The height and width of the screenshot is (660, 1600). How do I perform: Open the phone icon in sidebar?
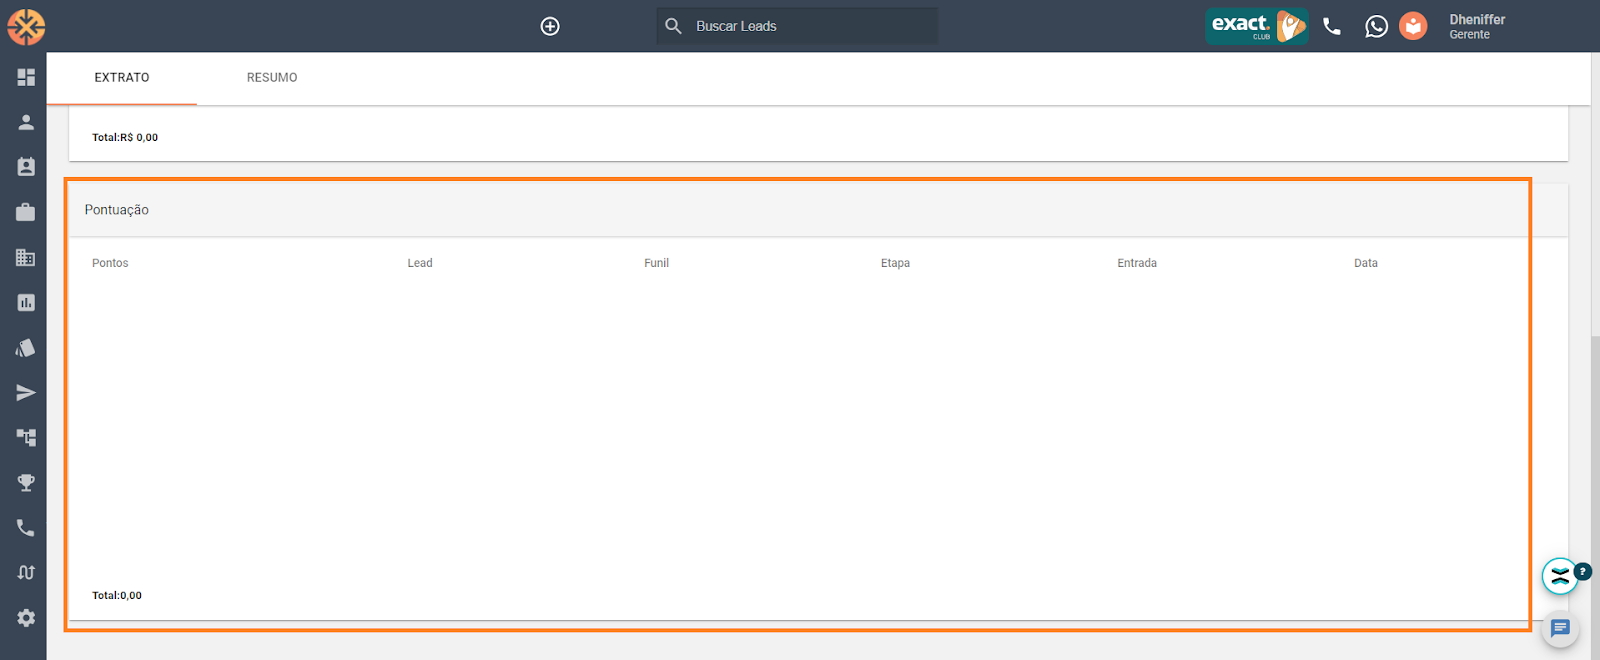26,528
